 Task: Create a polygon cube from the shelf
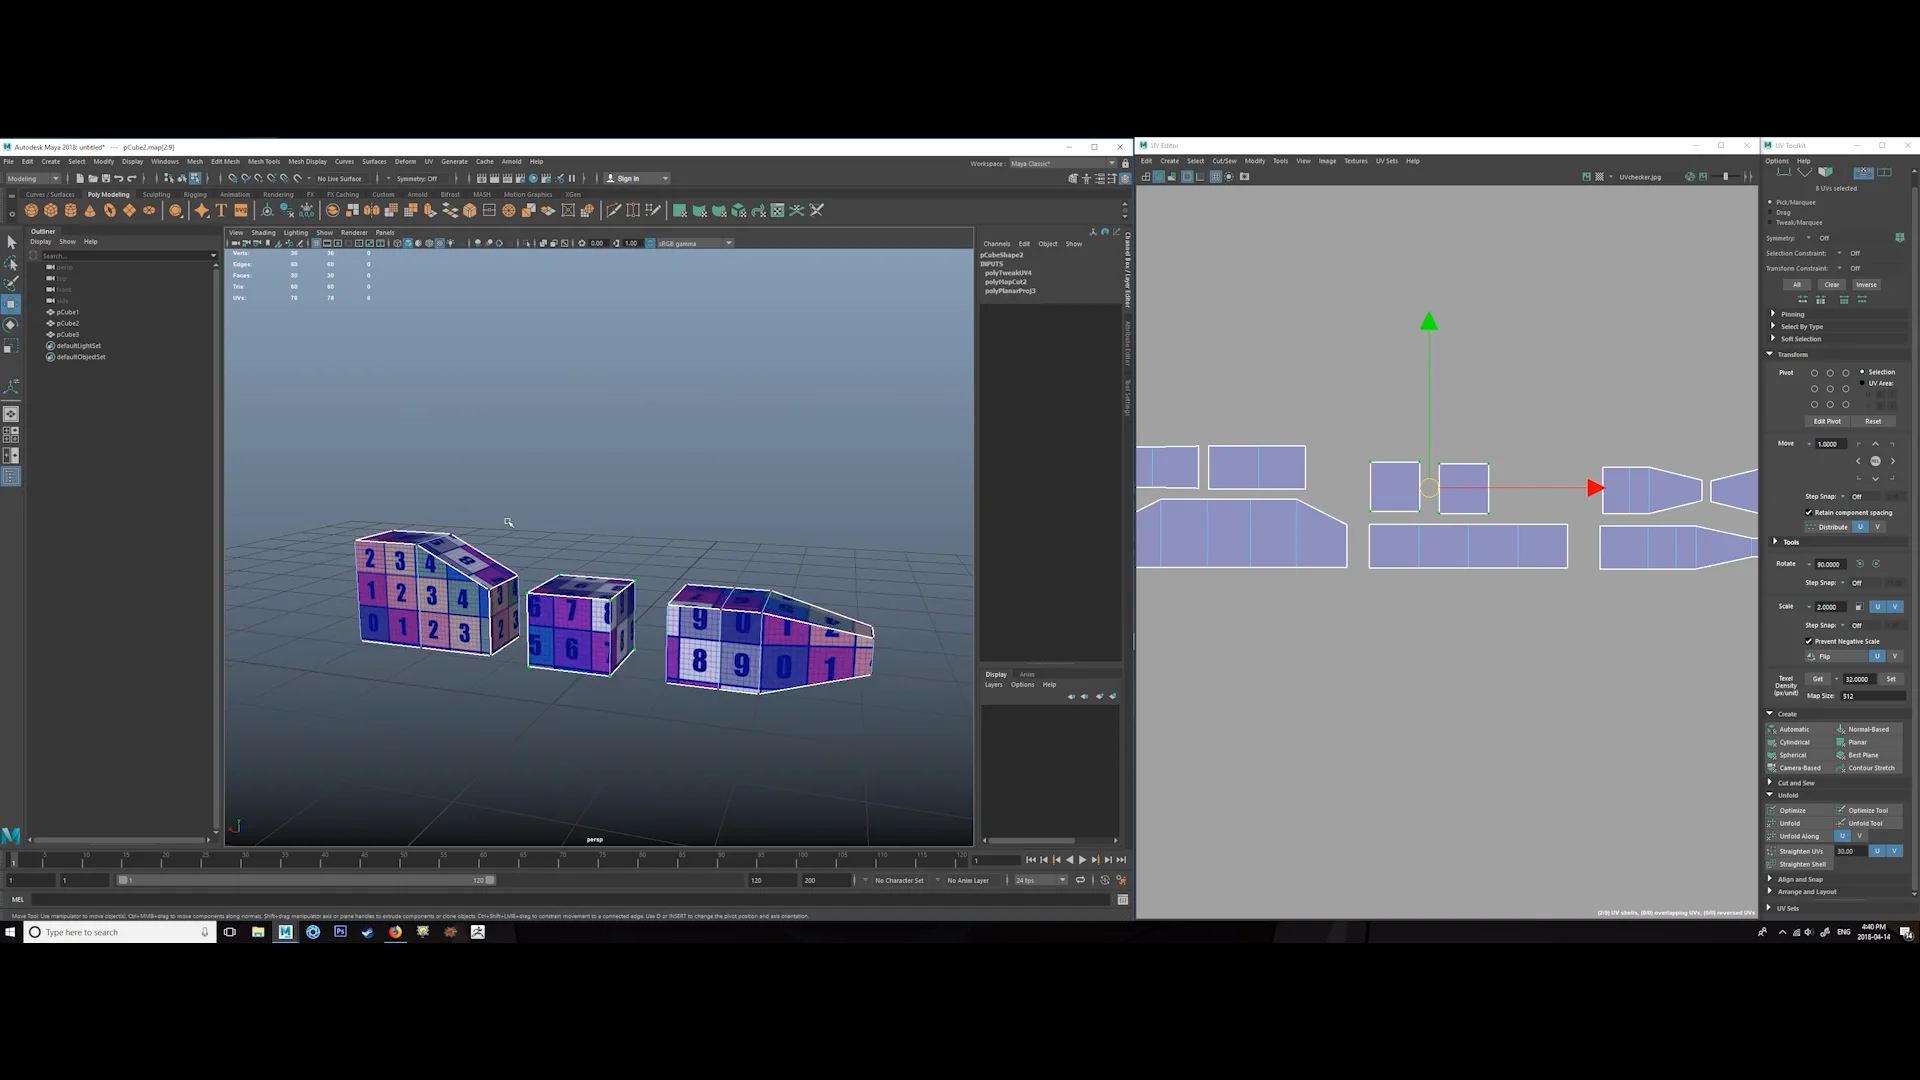pyautogui.click(x=51, y=210)
